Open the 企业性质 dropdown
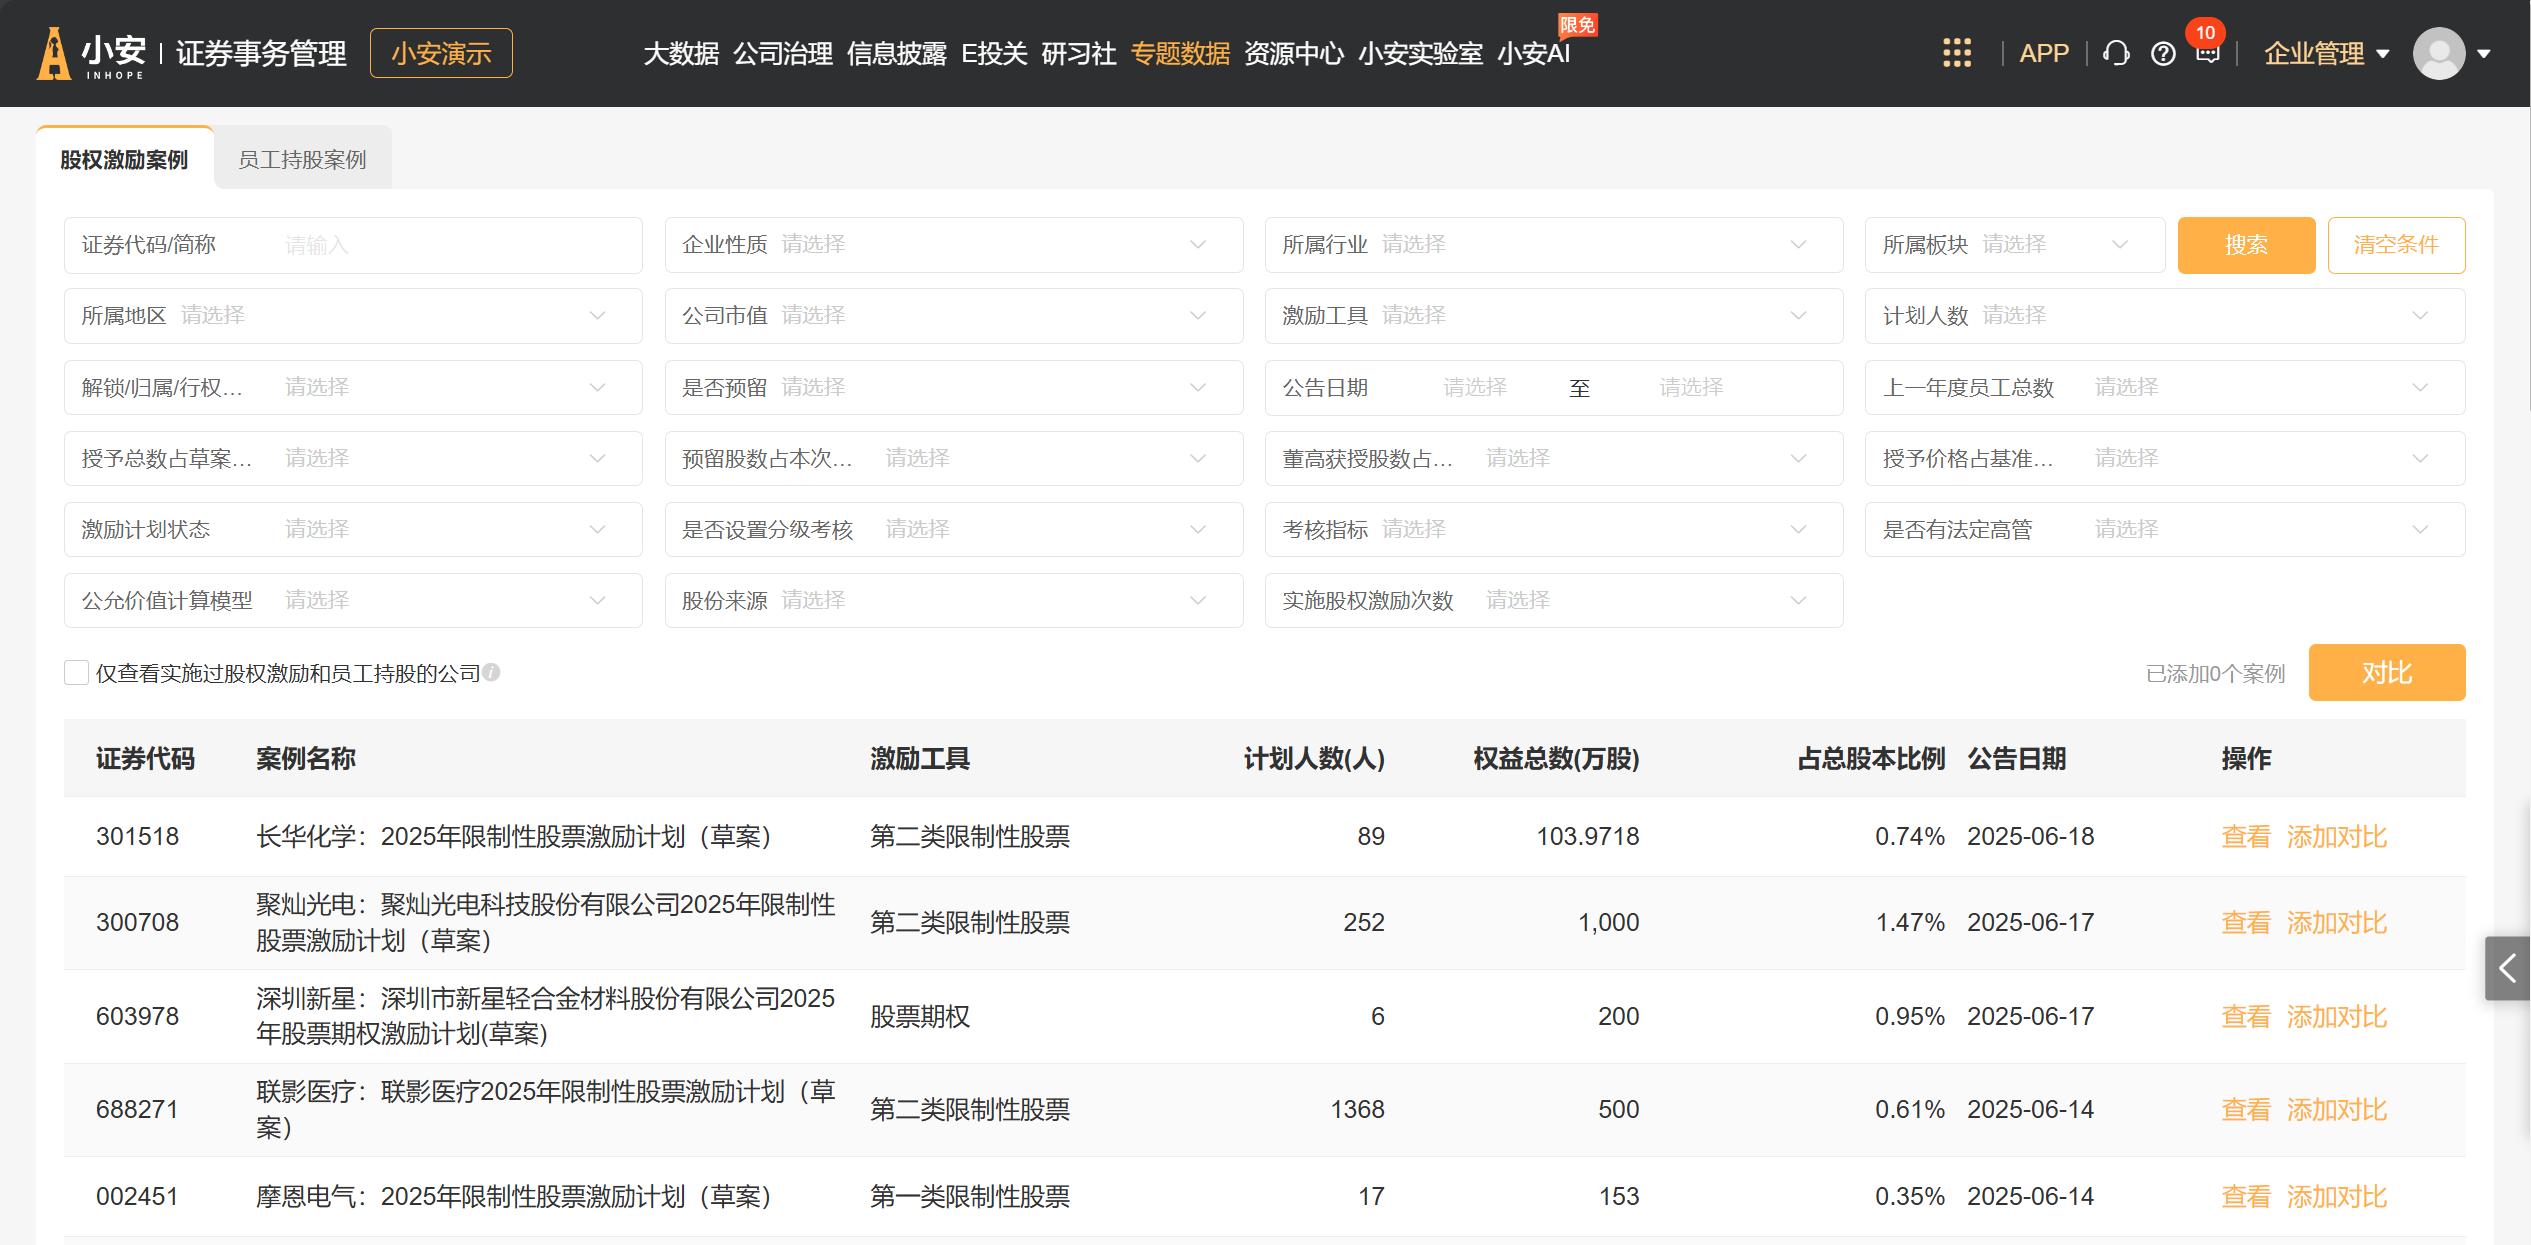 [x=953, y=245]
